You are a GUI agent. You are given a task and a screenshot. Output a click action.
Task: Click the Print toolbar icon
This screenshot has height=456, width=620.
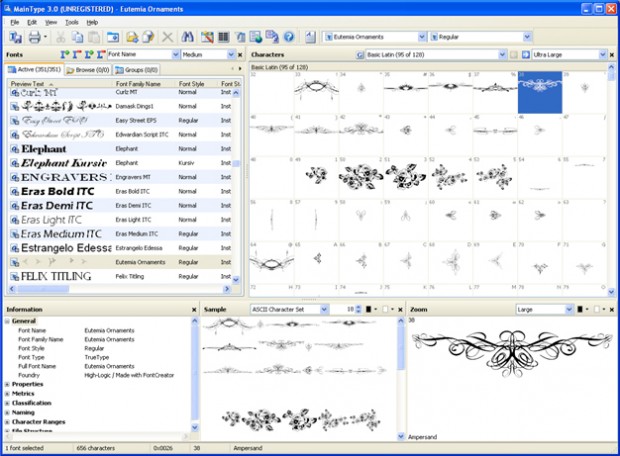pyautogui.click(x=35, y=37)
